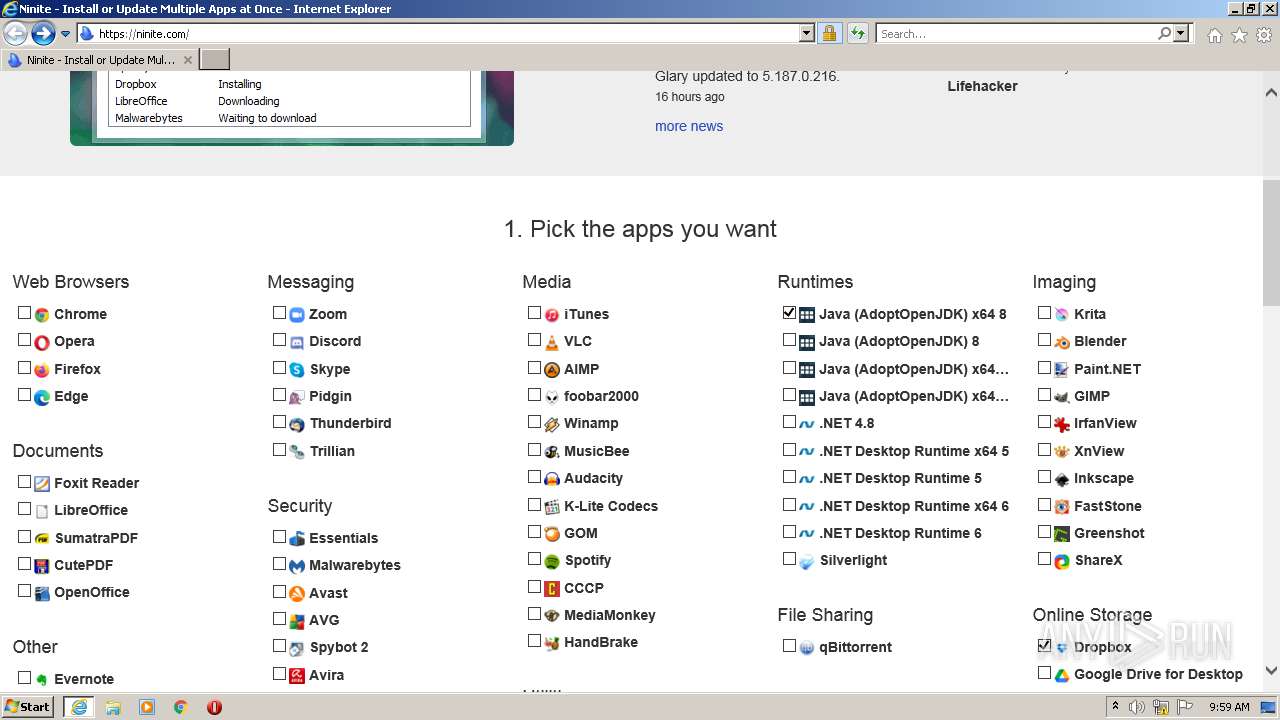The height and width of the screenshot is (720, 1280).
Task: Click the scrollbar down arrow
Action: [1271, 671]
